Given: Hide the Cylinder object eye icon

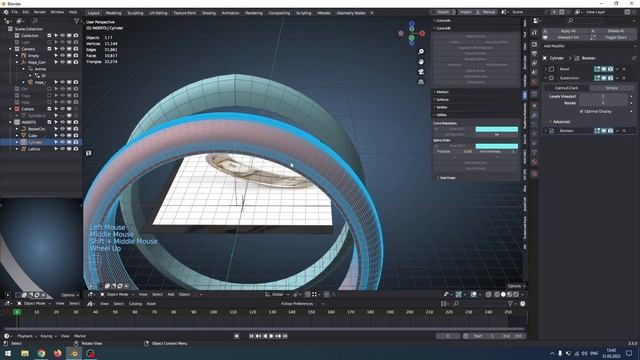Looking at the screenshot, I should tap(62, 142).
